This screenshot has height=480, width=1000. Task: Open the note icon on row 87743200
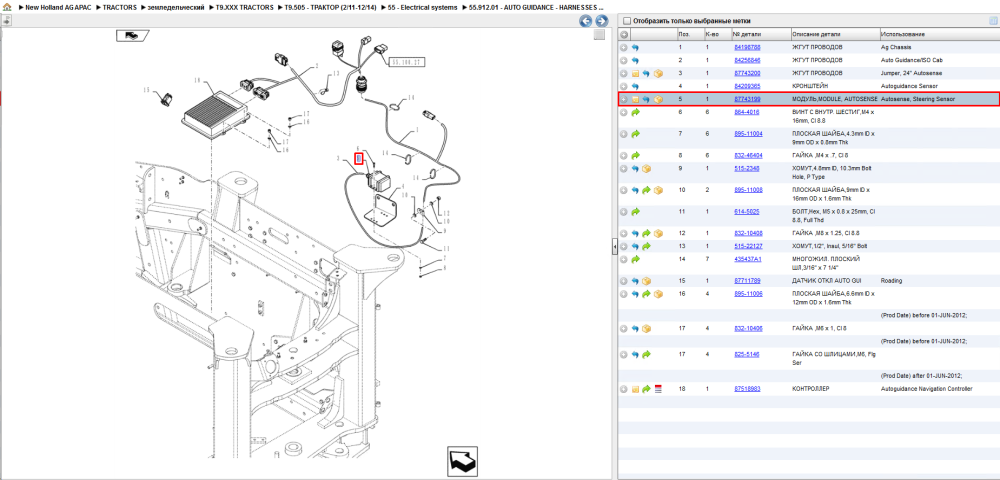(x=635, y=74)
